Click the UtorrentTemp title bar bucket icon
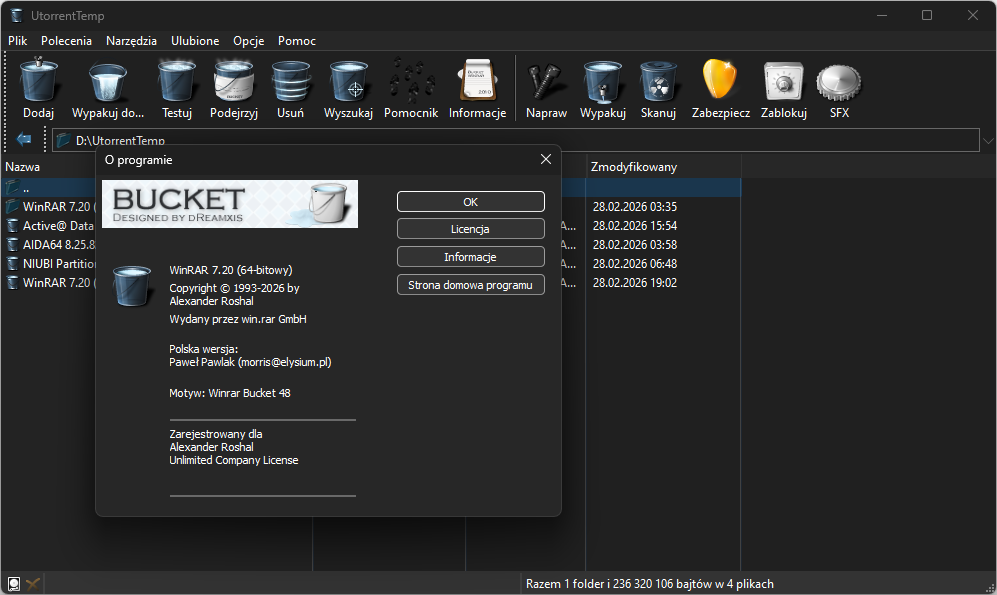 click(17, 15)
